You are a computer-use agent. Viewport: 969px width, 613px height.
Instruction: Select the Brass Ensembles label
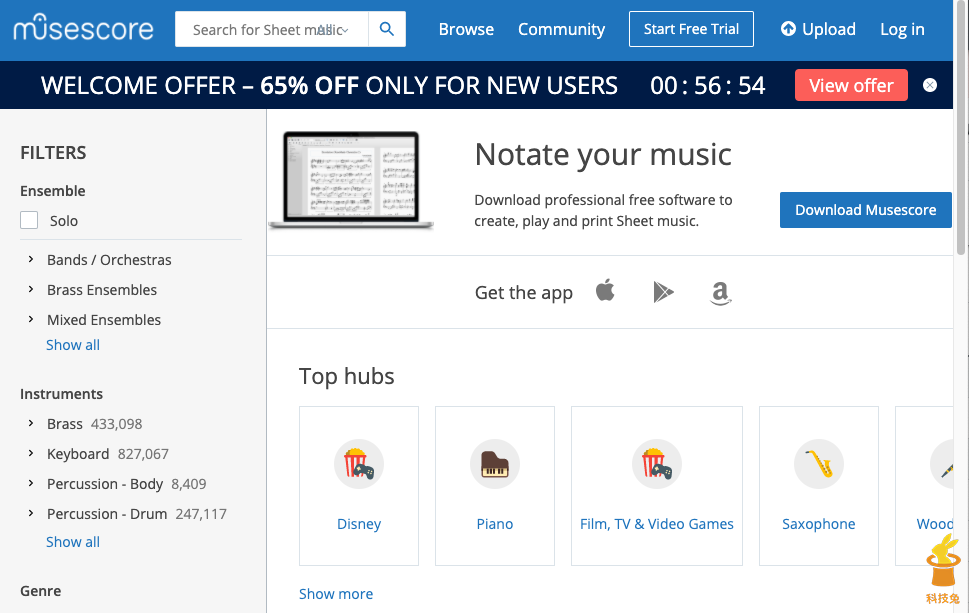click(102, 290)
